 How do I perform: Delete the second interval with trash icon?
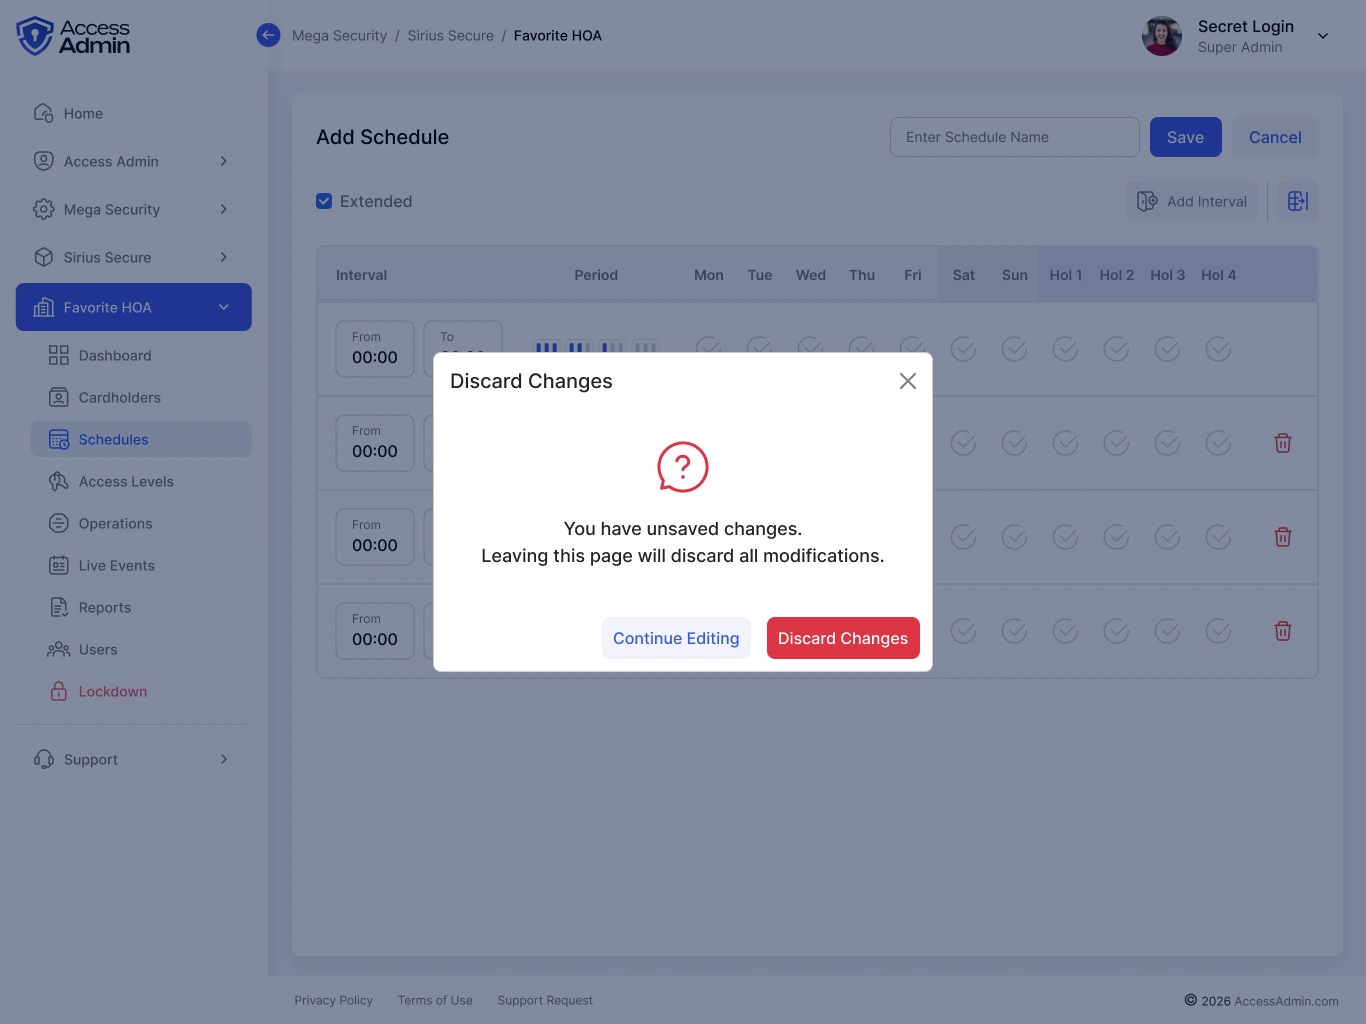(x=1283, y=443)
